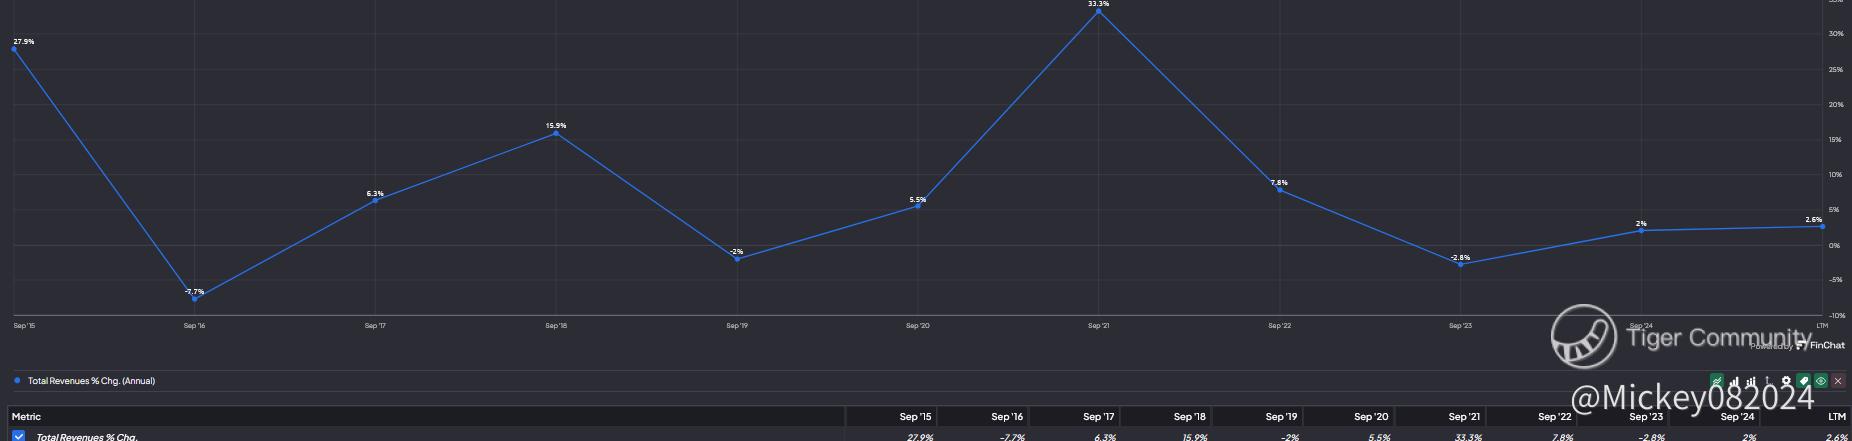This screenshot has width=1852, height=441.
Task: Click the 33.3% peak data point
Action: (x=1098, y=11)
